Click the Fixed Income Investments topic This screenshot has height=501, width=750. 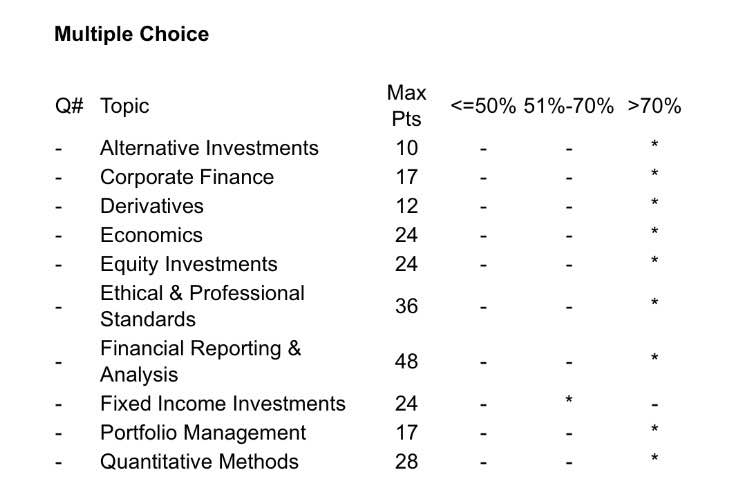click(223, 404)
